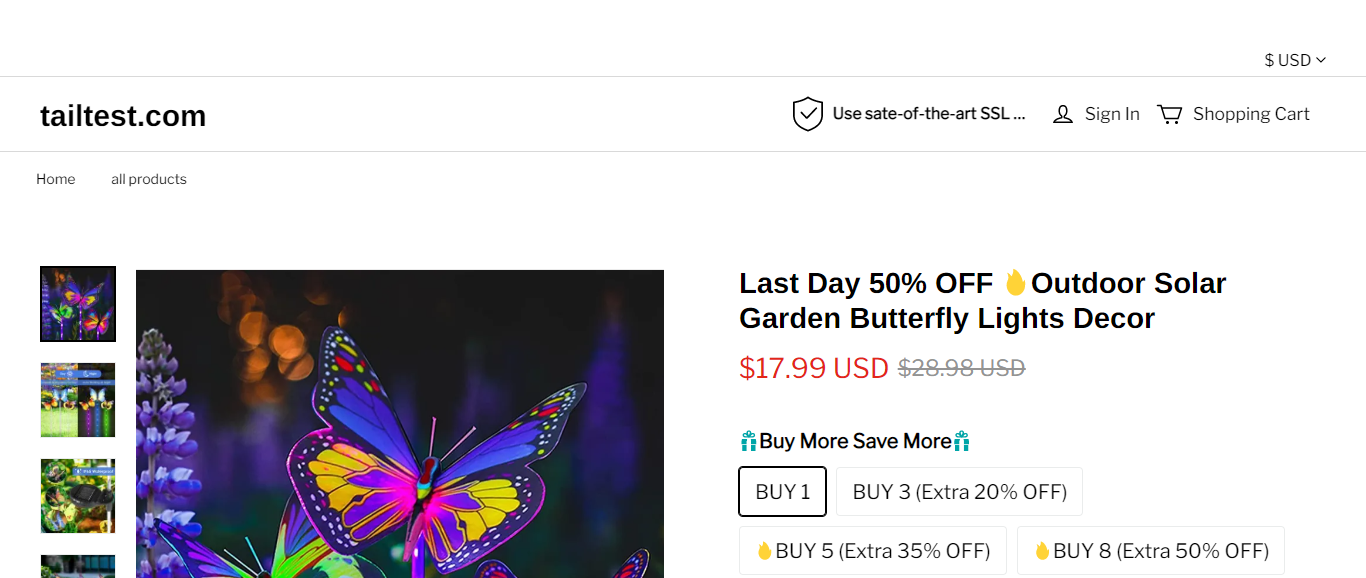Select the first butterfly thumbnail

click(x=78, y=304)
